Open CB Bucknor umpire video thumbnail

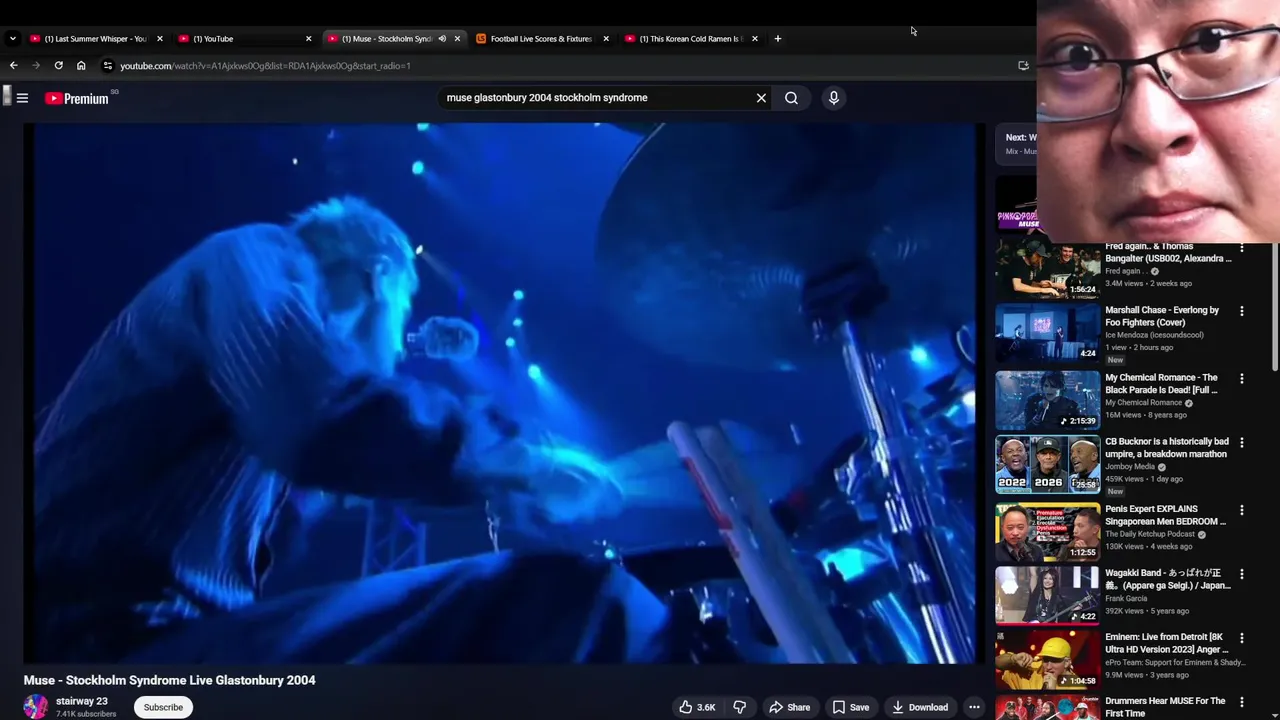[x=1047, y=464]
